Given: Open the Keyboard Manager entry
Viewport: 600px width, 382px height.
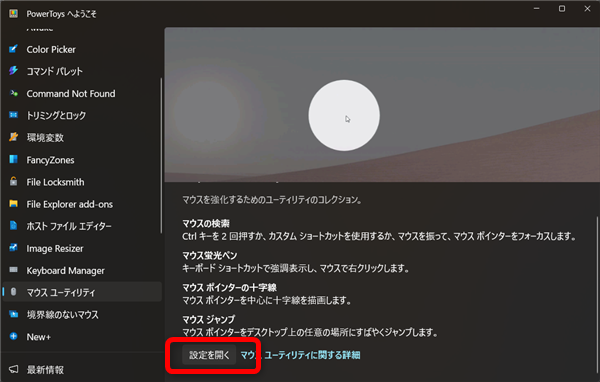Looking at the screenshot, I should pyautogui.click(x=81, y=271).
